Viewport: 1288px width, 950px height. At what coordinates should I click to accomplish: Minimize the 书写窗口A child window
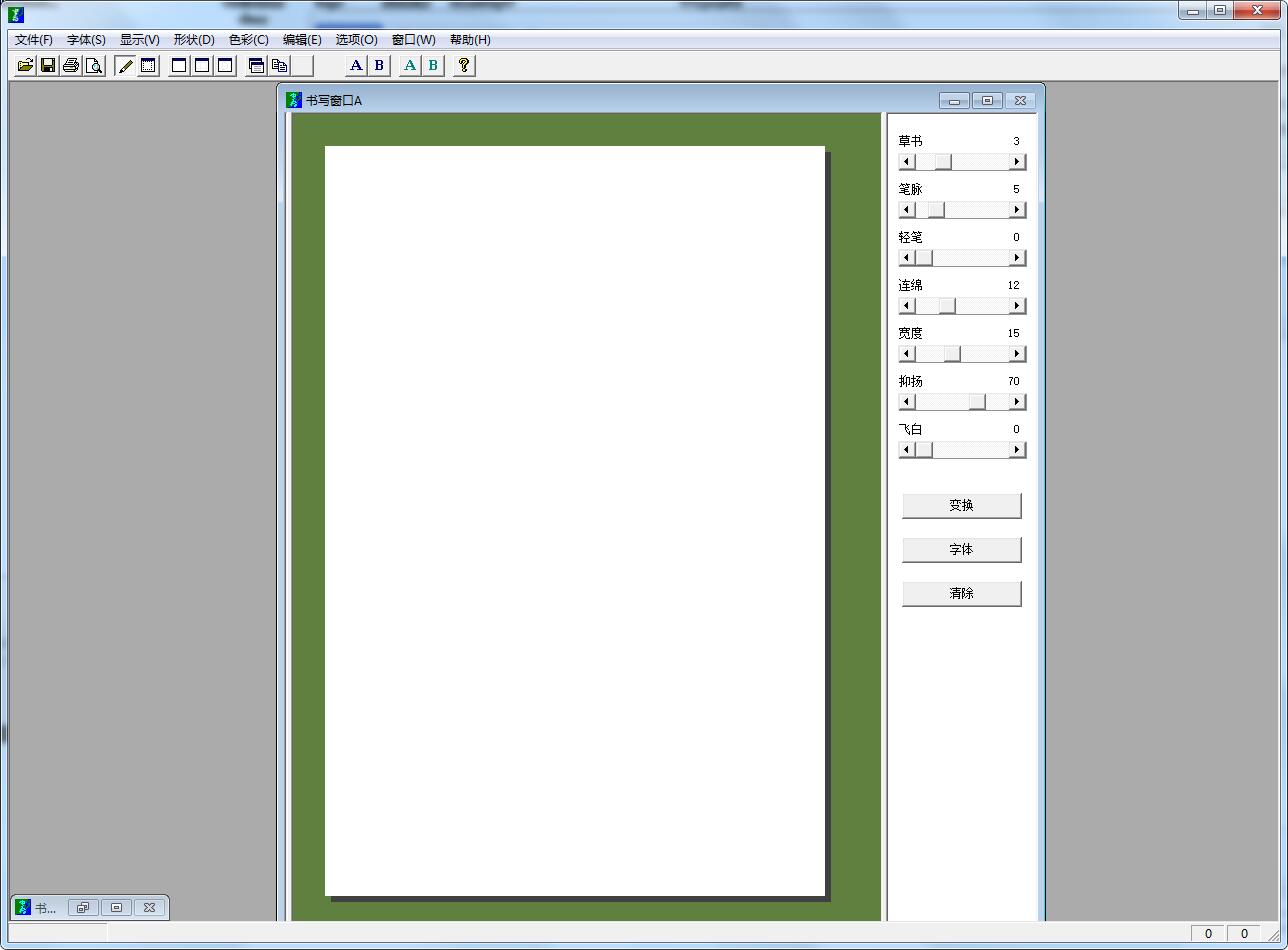coord(954,100)
